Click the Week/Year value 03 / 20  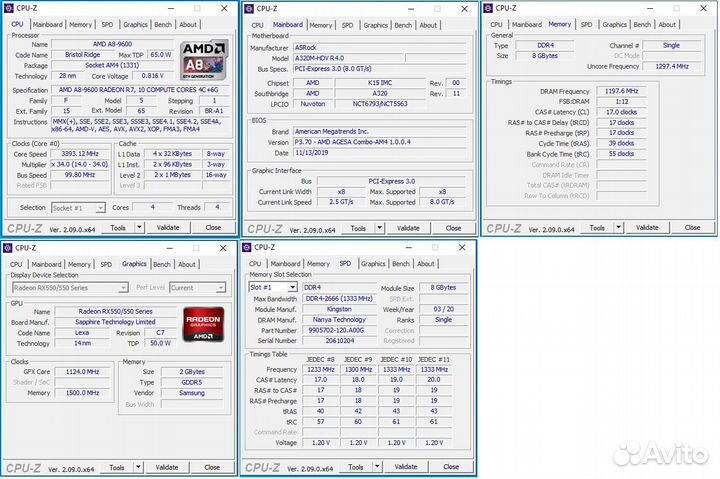click(443, 309)
